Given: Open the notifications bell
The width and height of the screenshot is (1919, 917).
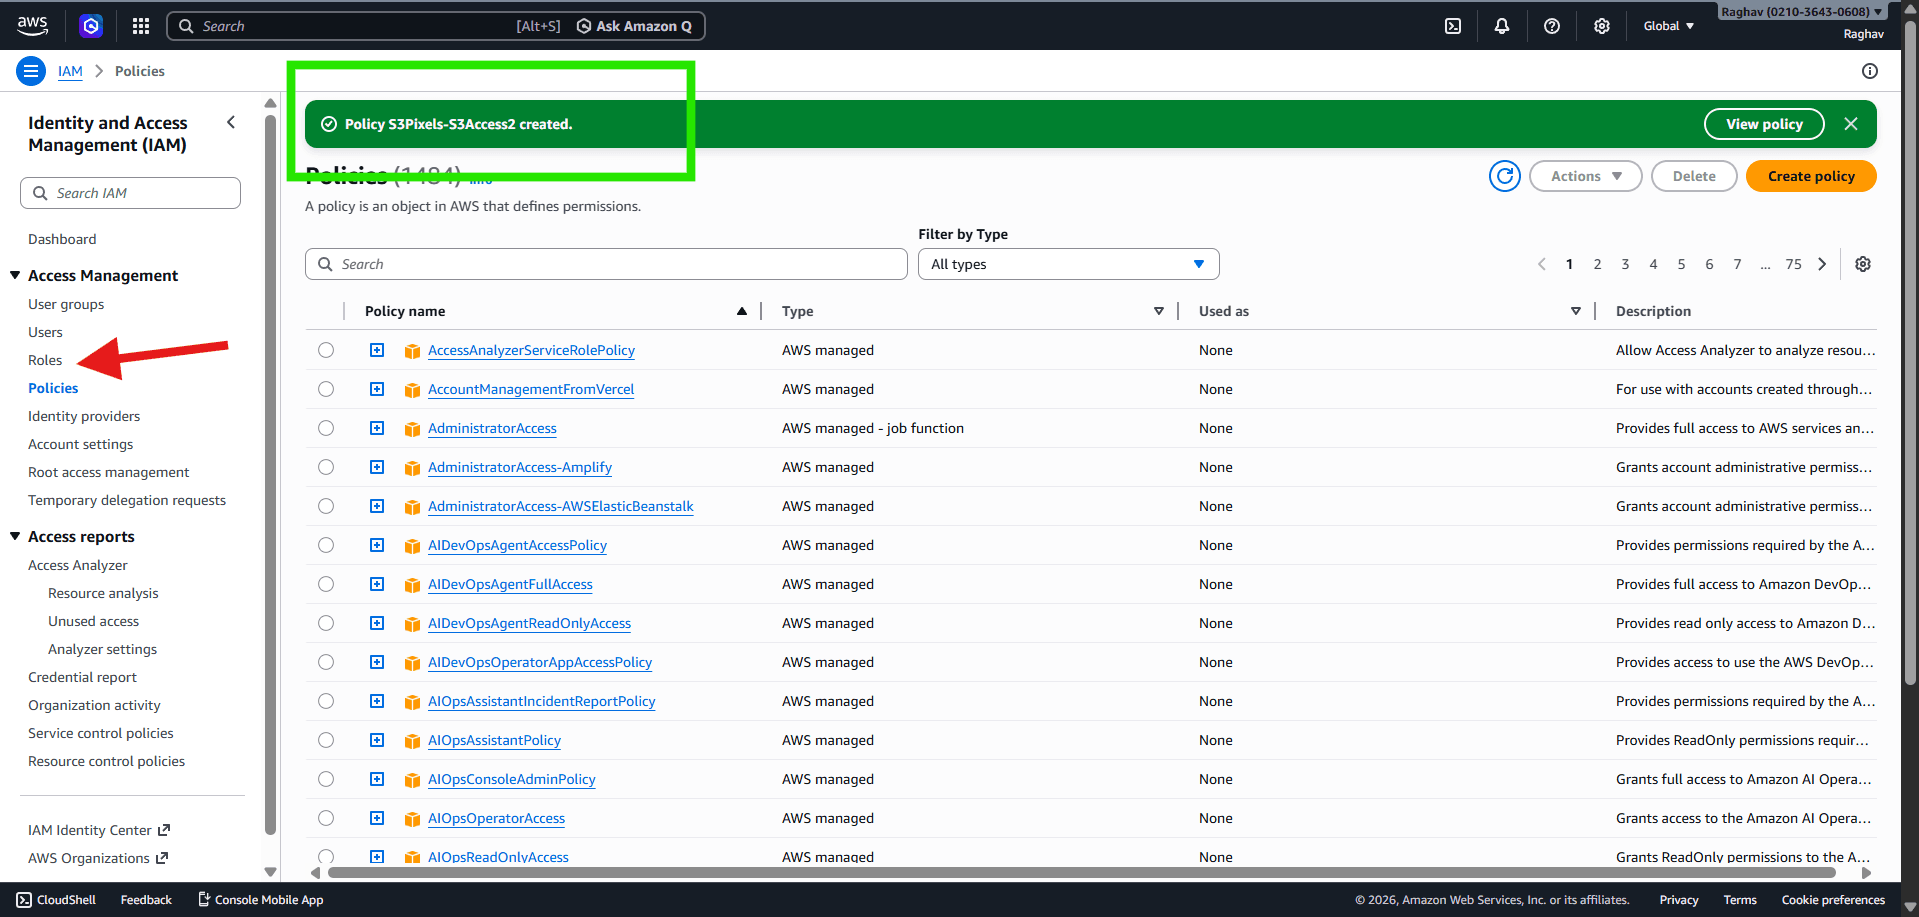Looking at the screenshot, I should click(x=1502, y=26).
